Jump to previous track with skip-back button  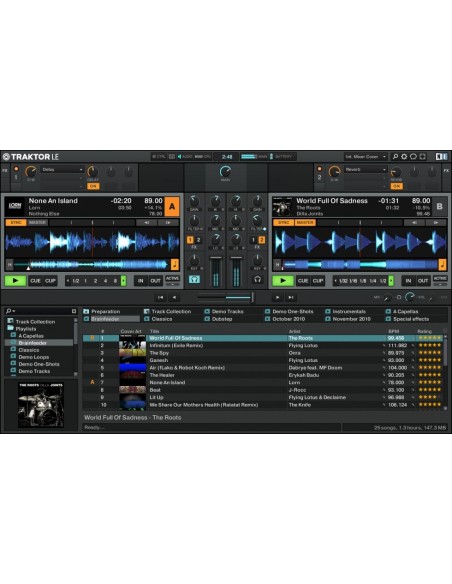[x=160, y=297]
